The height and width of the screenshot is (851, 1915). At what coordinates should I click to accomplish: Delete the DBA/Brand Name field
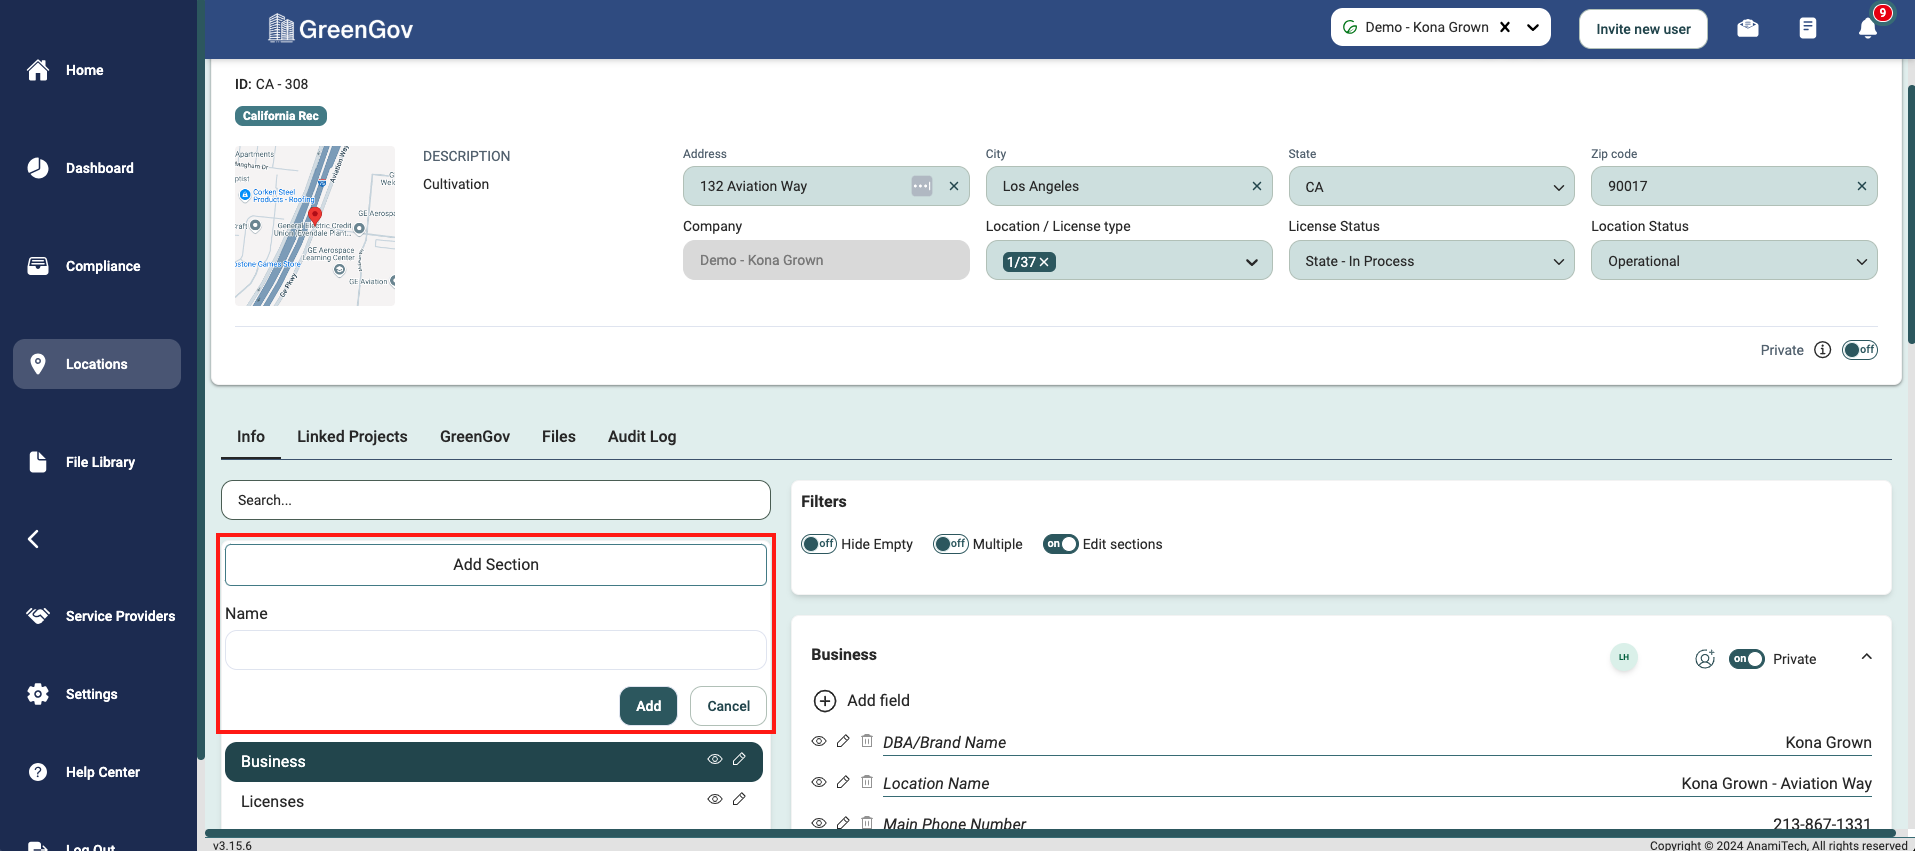(867, 741)
